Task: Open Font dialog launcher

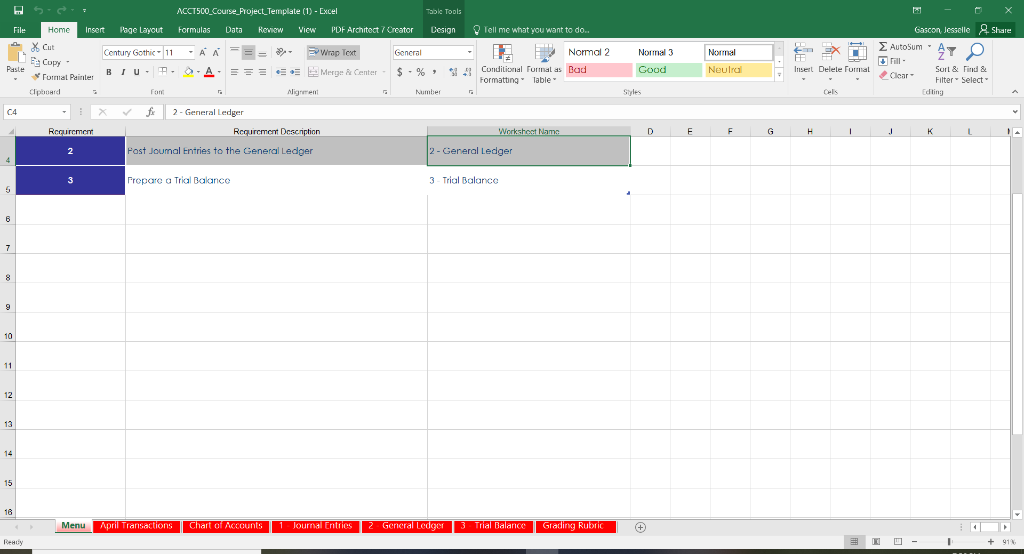Action: 219,92
